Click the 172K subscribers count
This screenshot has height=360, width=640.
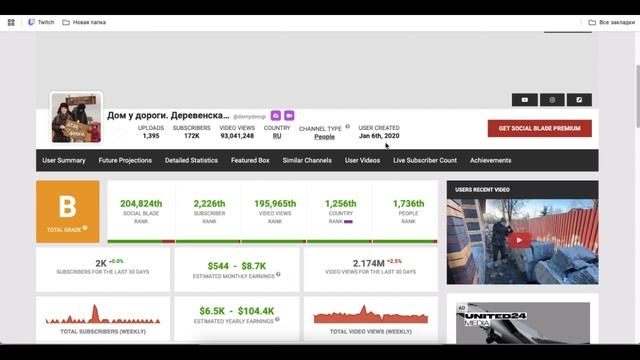point(192,136)
